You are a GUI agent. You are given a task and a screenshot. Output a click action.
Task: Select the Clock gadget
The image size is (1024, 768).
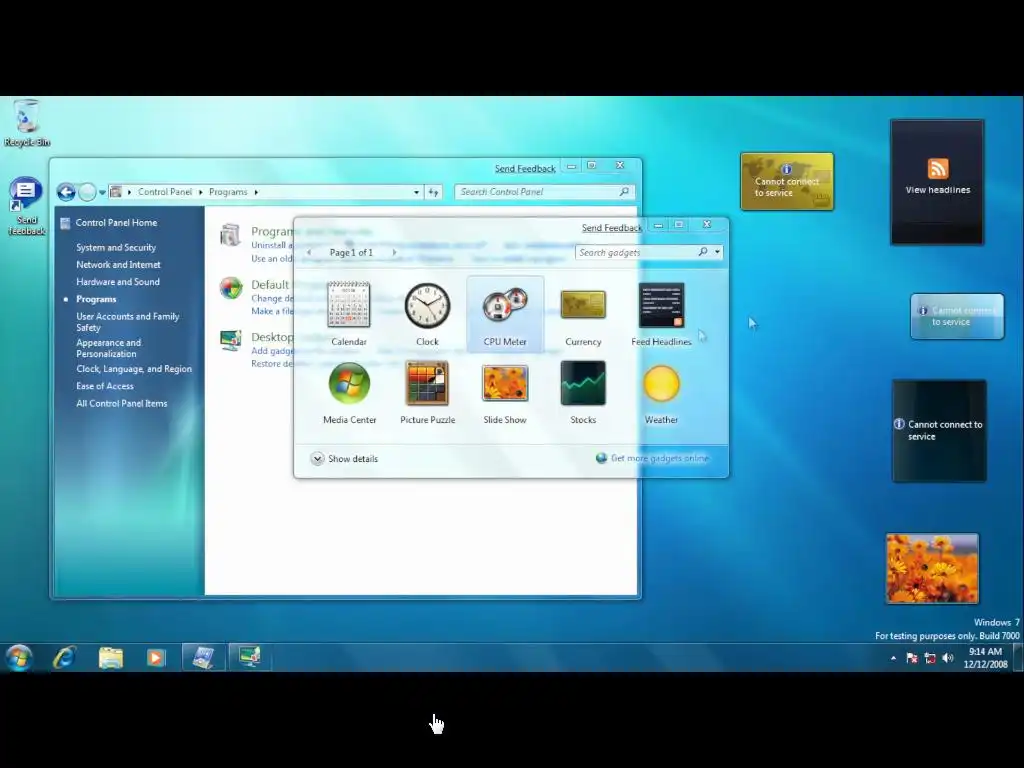point(427,313)
